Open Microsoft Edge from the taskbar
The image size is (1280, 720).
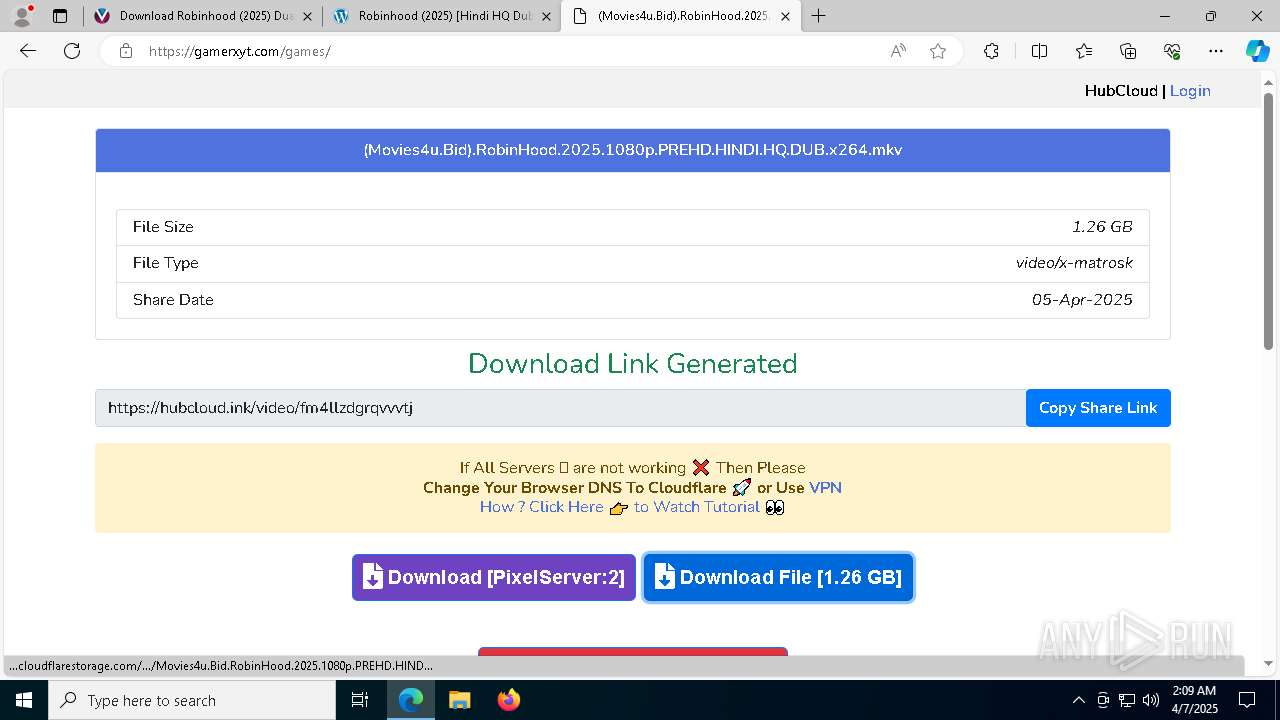pyautogui.click(x=411, y=700)
